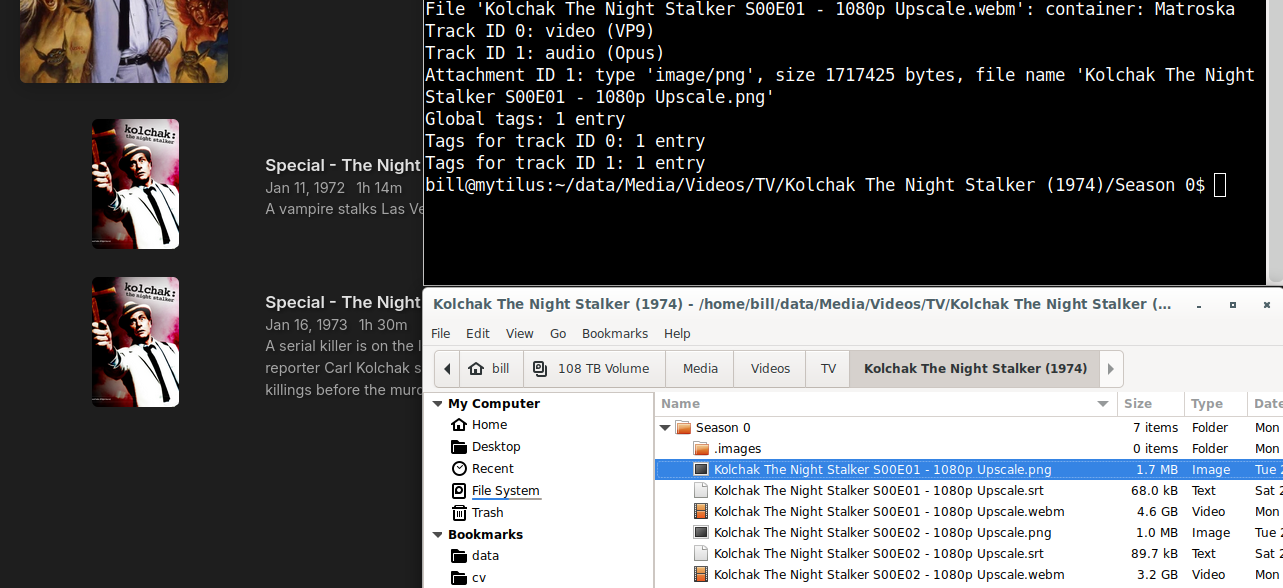Screen dimensions: 1283x588
Task: Open Trash in the sidebar
Action: (487, 513)
